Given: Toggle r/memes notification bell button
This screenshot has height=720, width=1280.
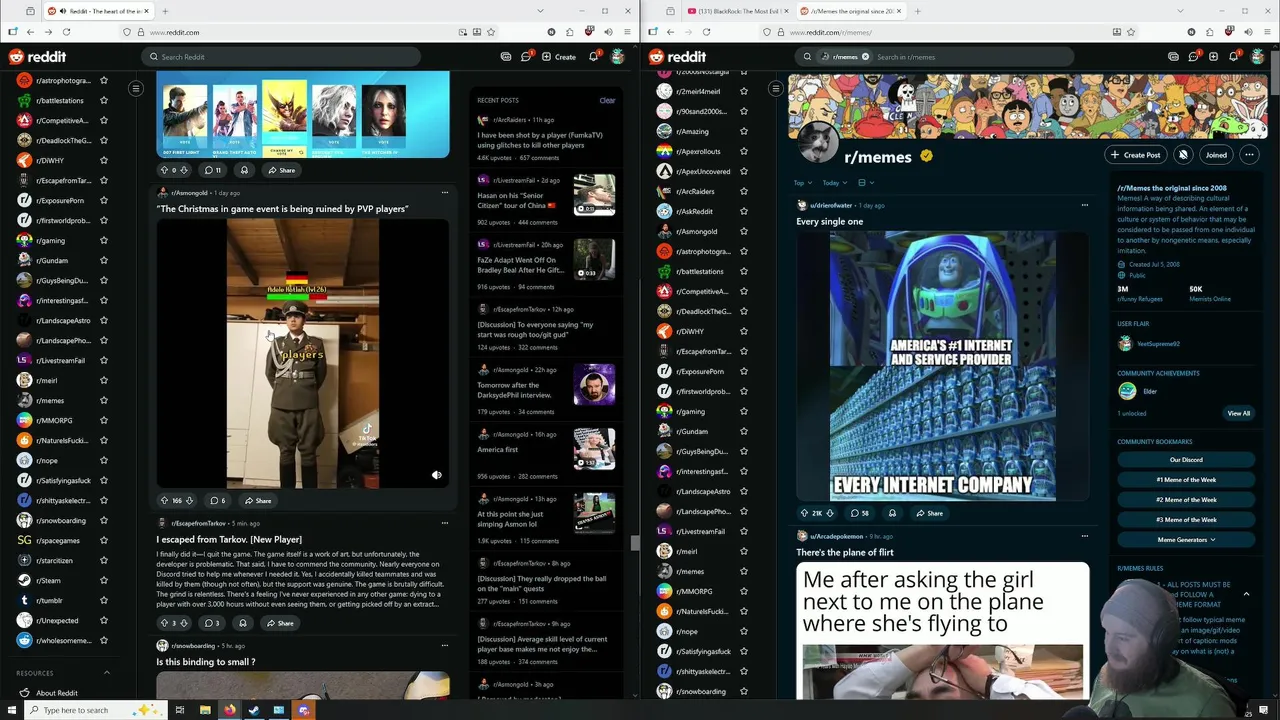Looking at the screenshot, I should (1183, 155).
